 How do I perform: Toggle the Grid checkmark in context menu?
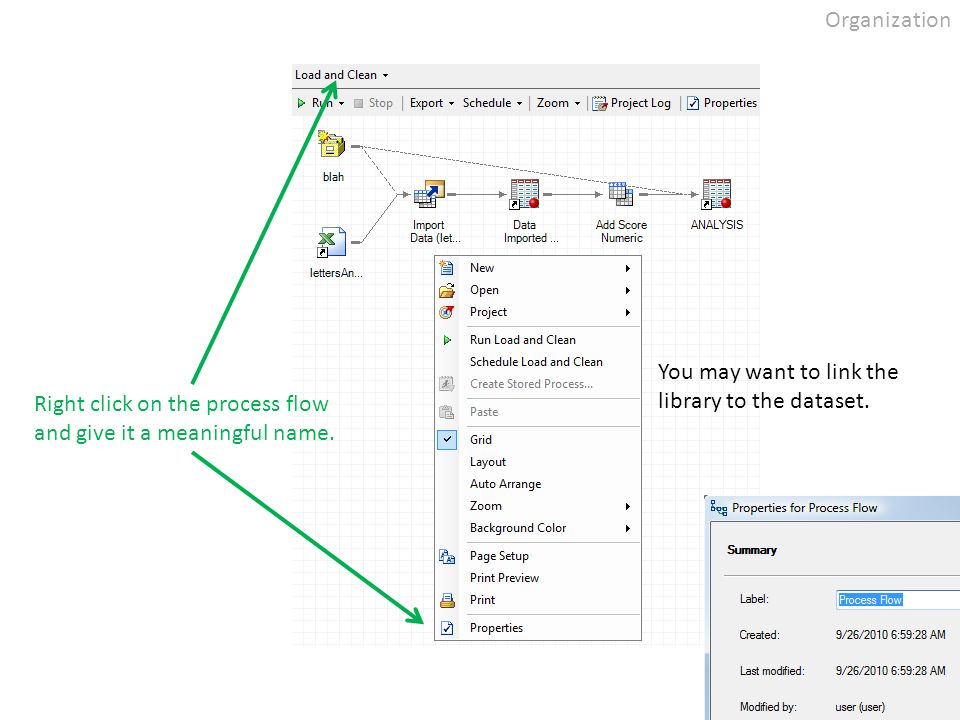(x=447, y=440)
